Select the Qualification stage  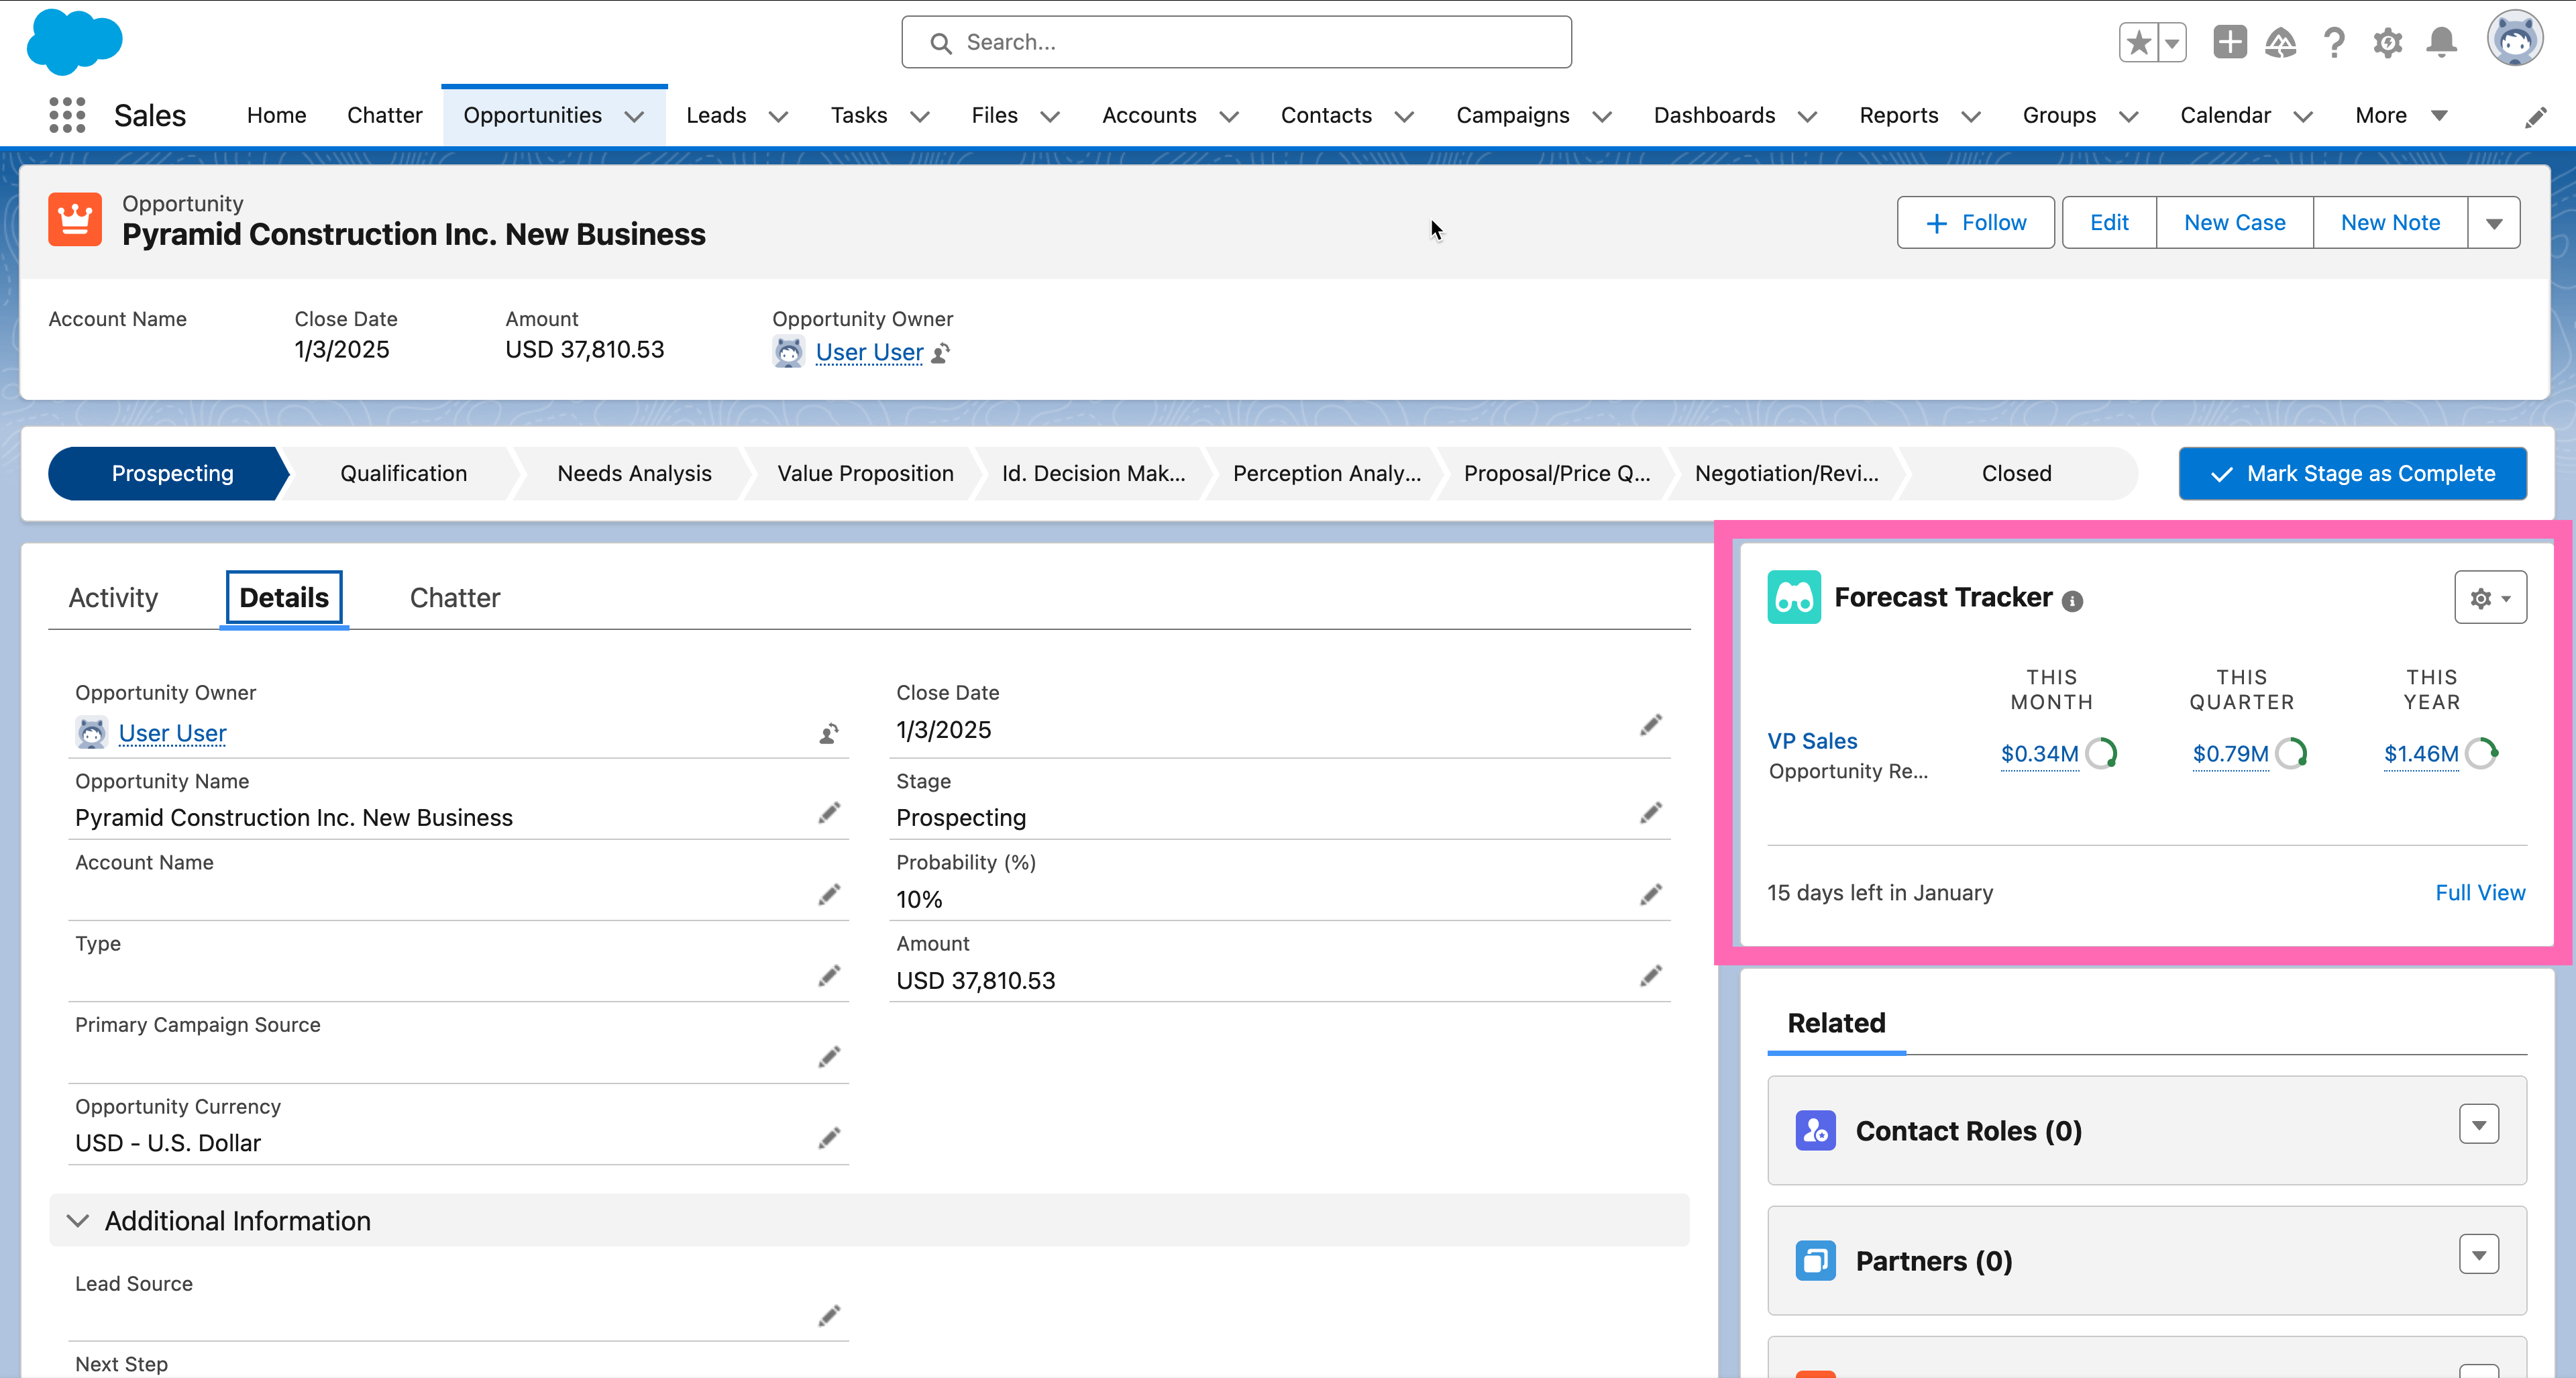pyautogui.click(x=403, y=474)
